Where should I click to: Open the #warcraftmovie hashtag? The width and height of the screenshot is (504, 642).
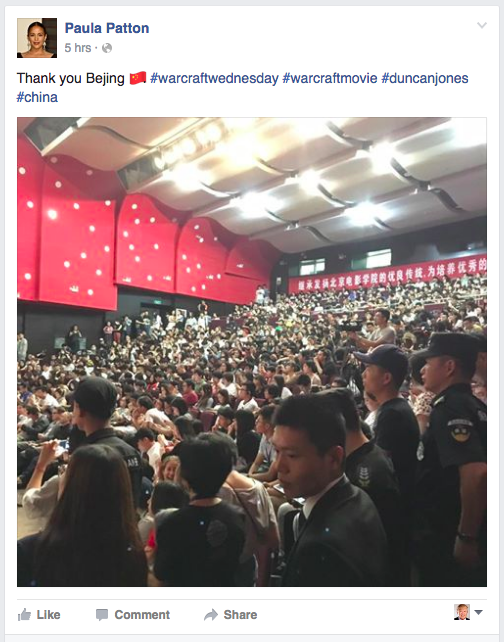point(330,78)
